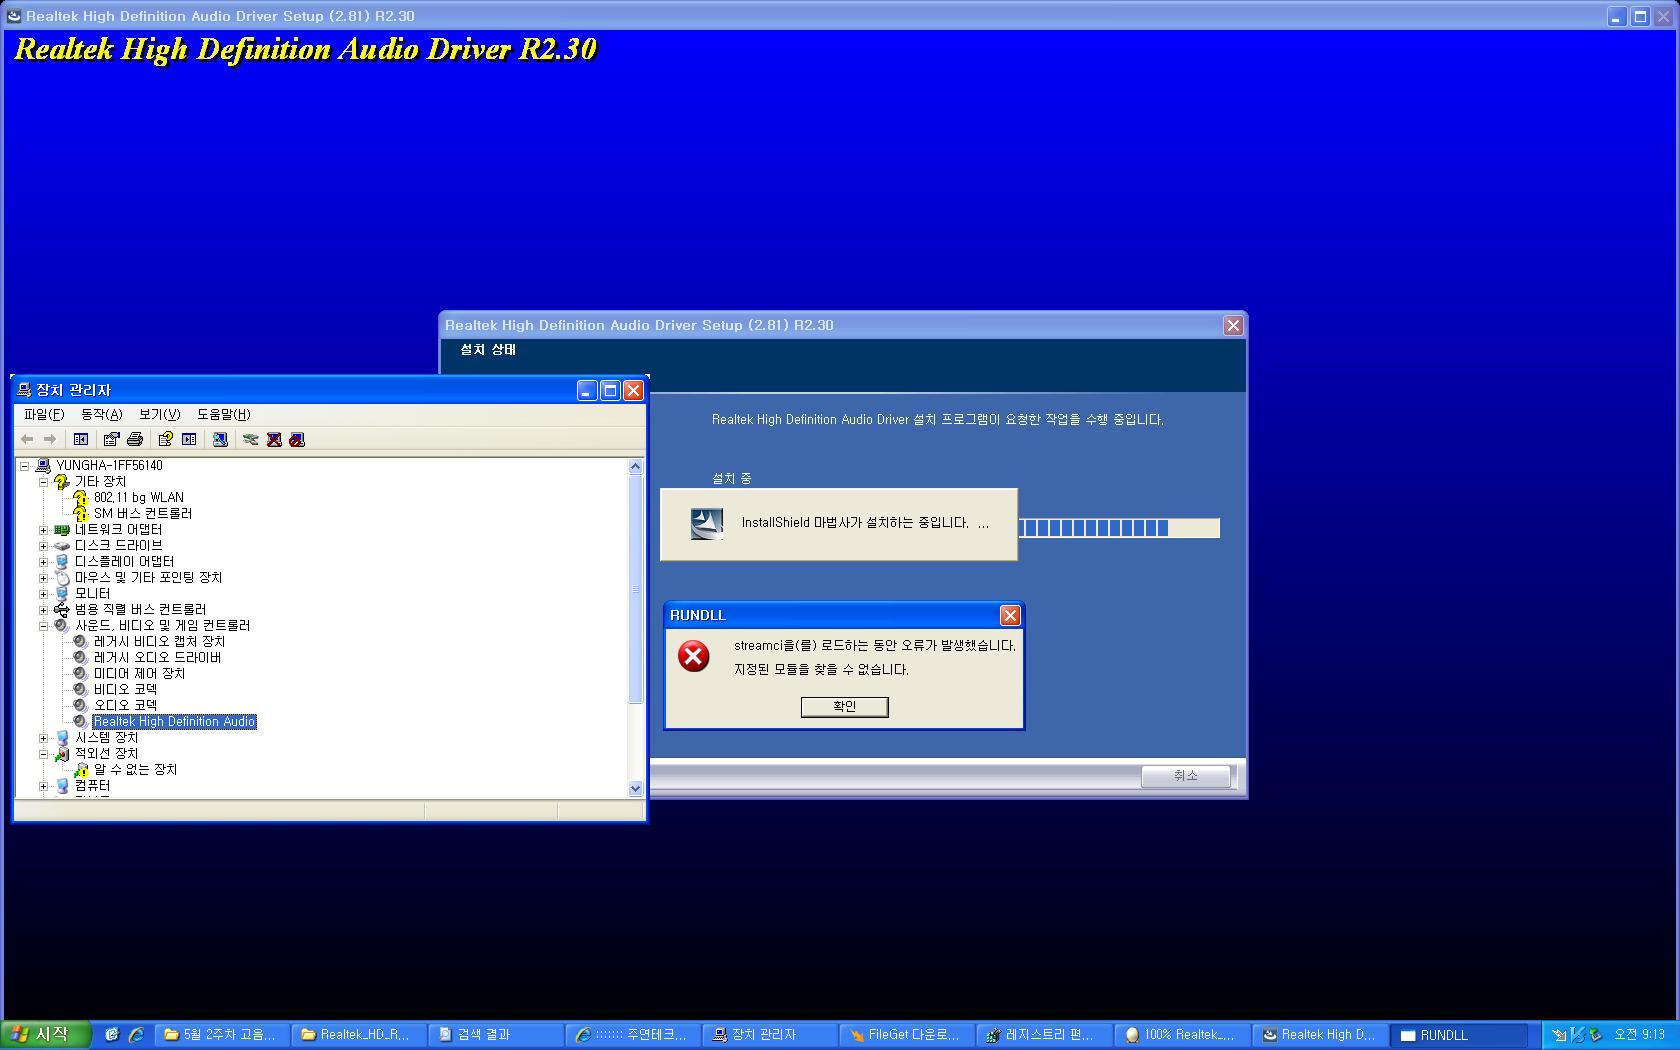This screenshot has width=1680, height=1050.
Task: Switch to 검색 결과 taskbar button
Action: click(496, 1035)
